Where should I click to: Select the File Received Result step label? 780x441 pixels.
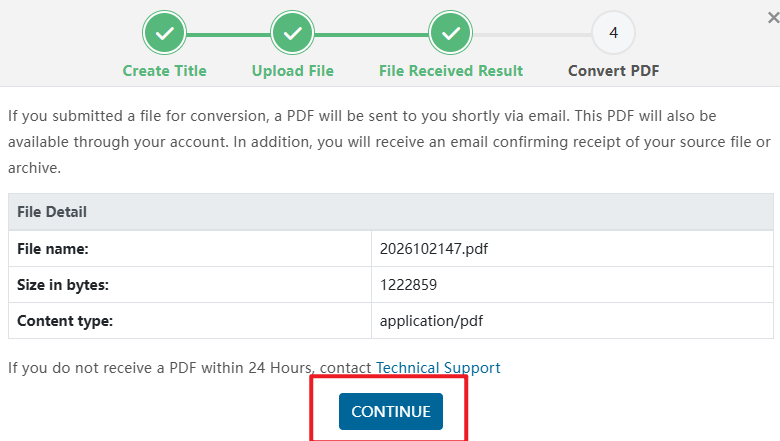(451, 71)
